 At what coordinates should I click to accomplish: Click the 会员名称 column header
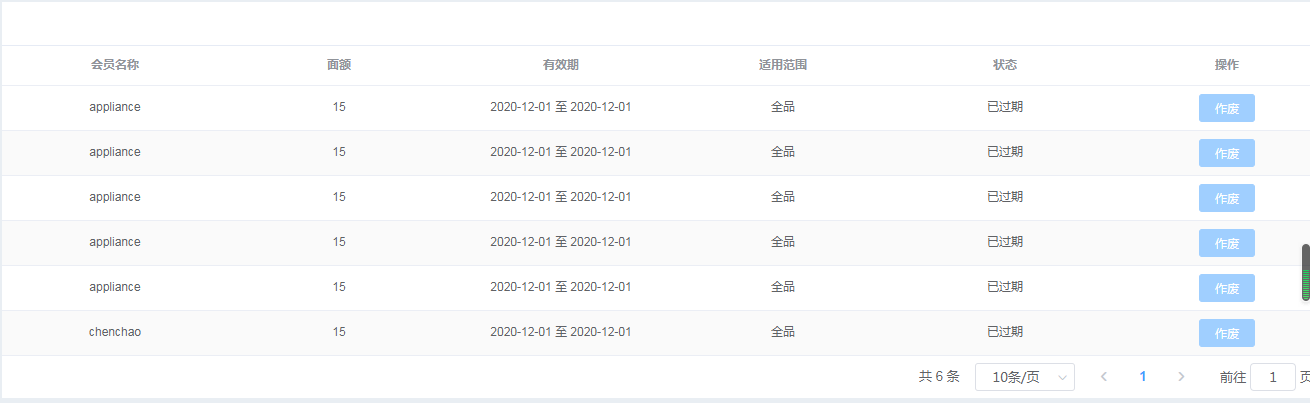115,65
